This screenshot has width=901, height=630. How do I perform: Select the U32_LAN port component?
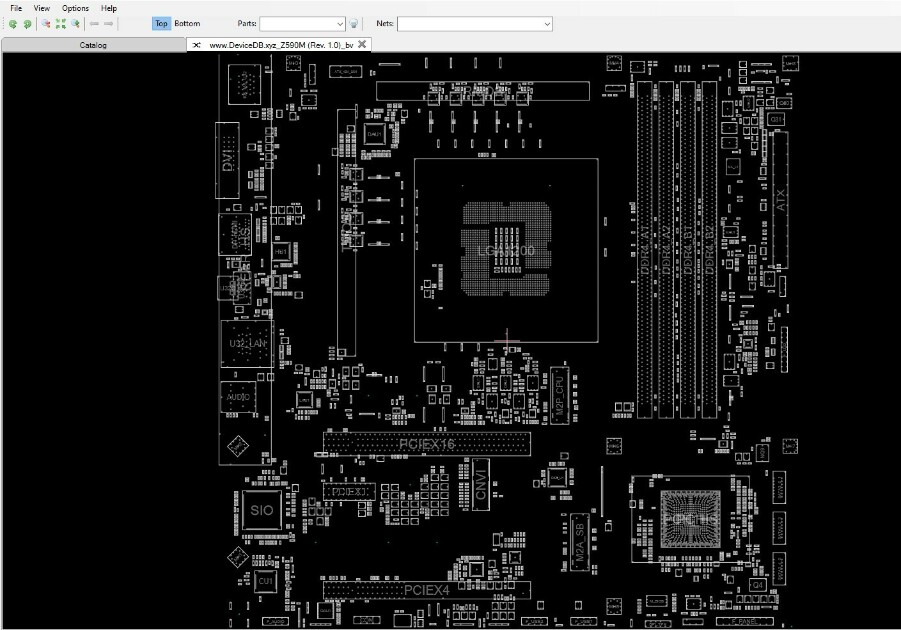pyautogui.click(x=247, y=343)
